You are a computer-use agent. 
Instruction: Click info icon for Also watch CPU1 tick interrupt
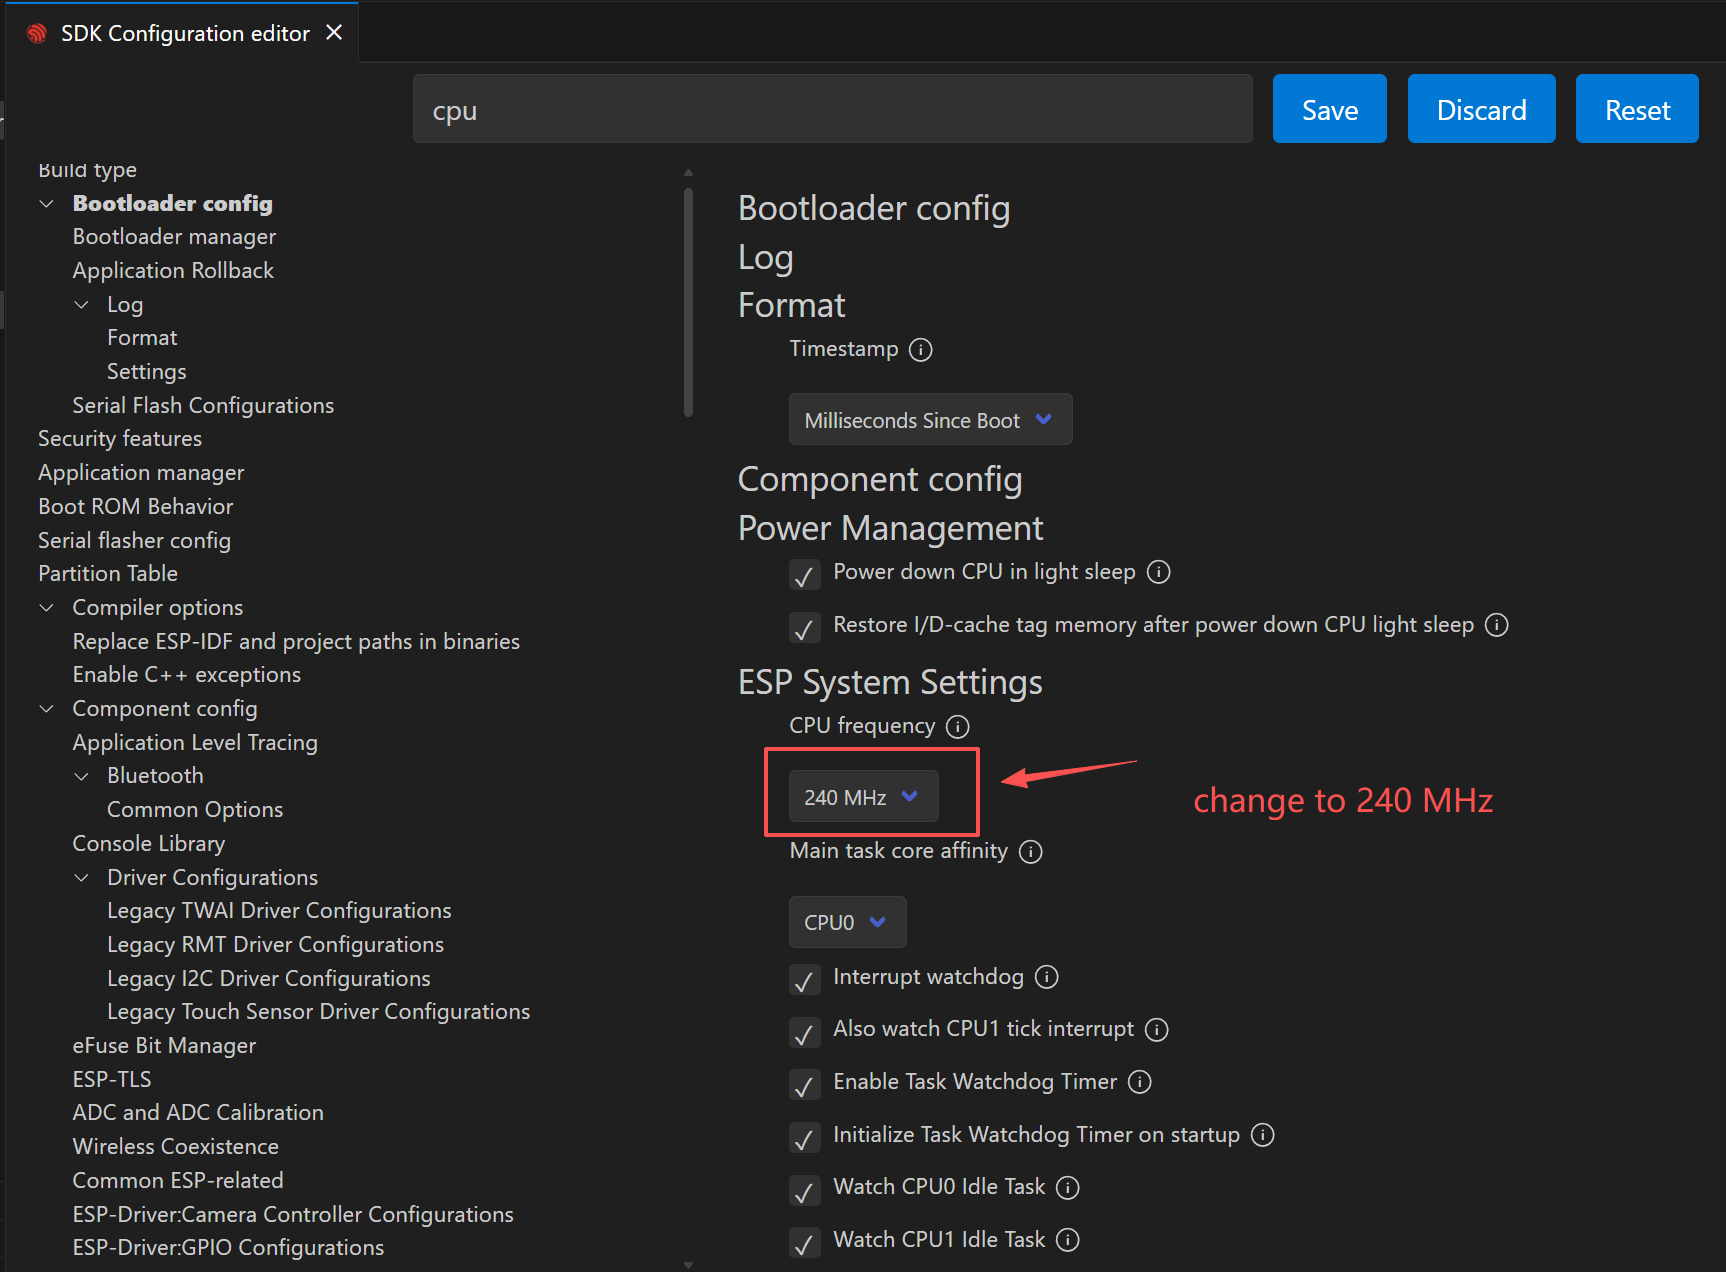[x=1156, y=1030]
